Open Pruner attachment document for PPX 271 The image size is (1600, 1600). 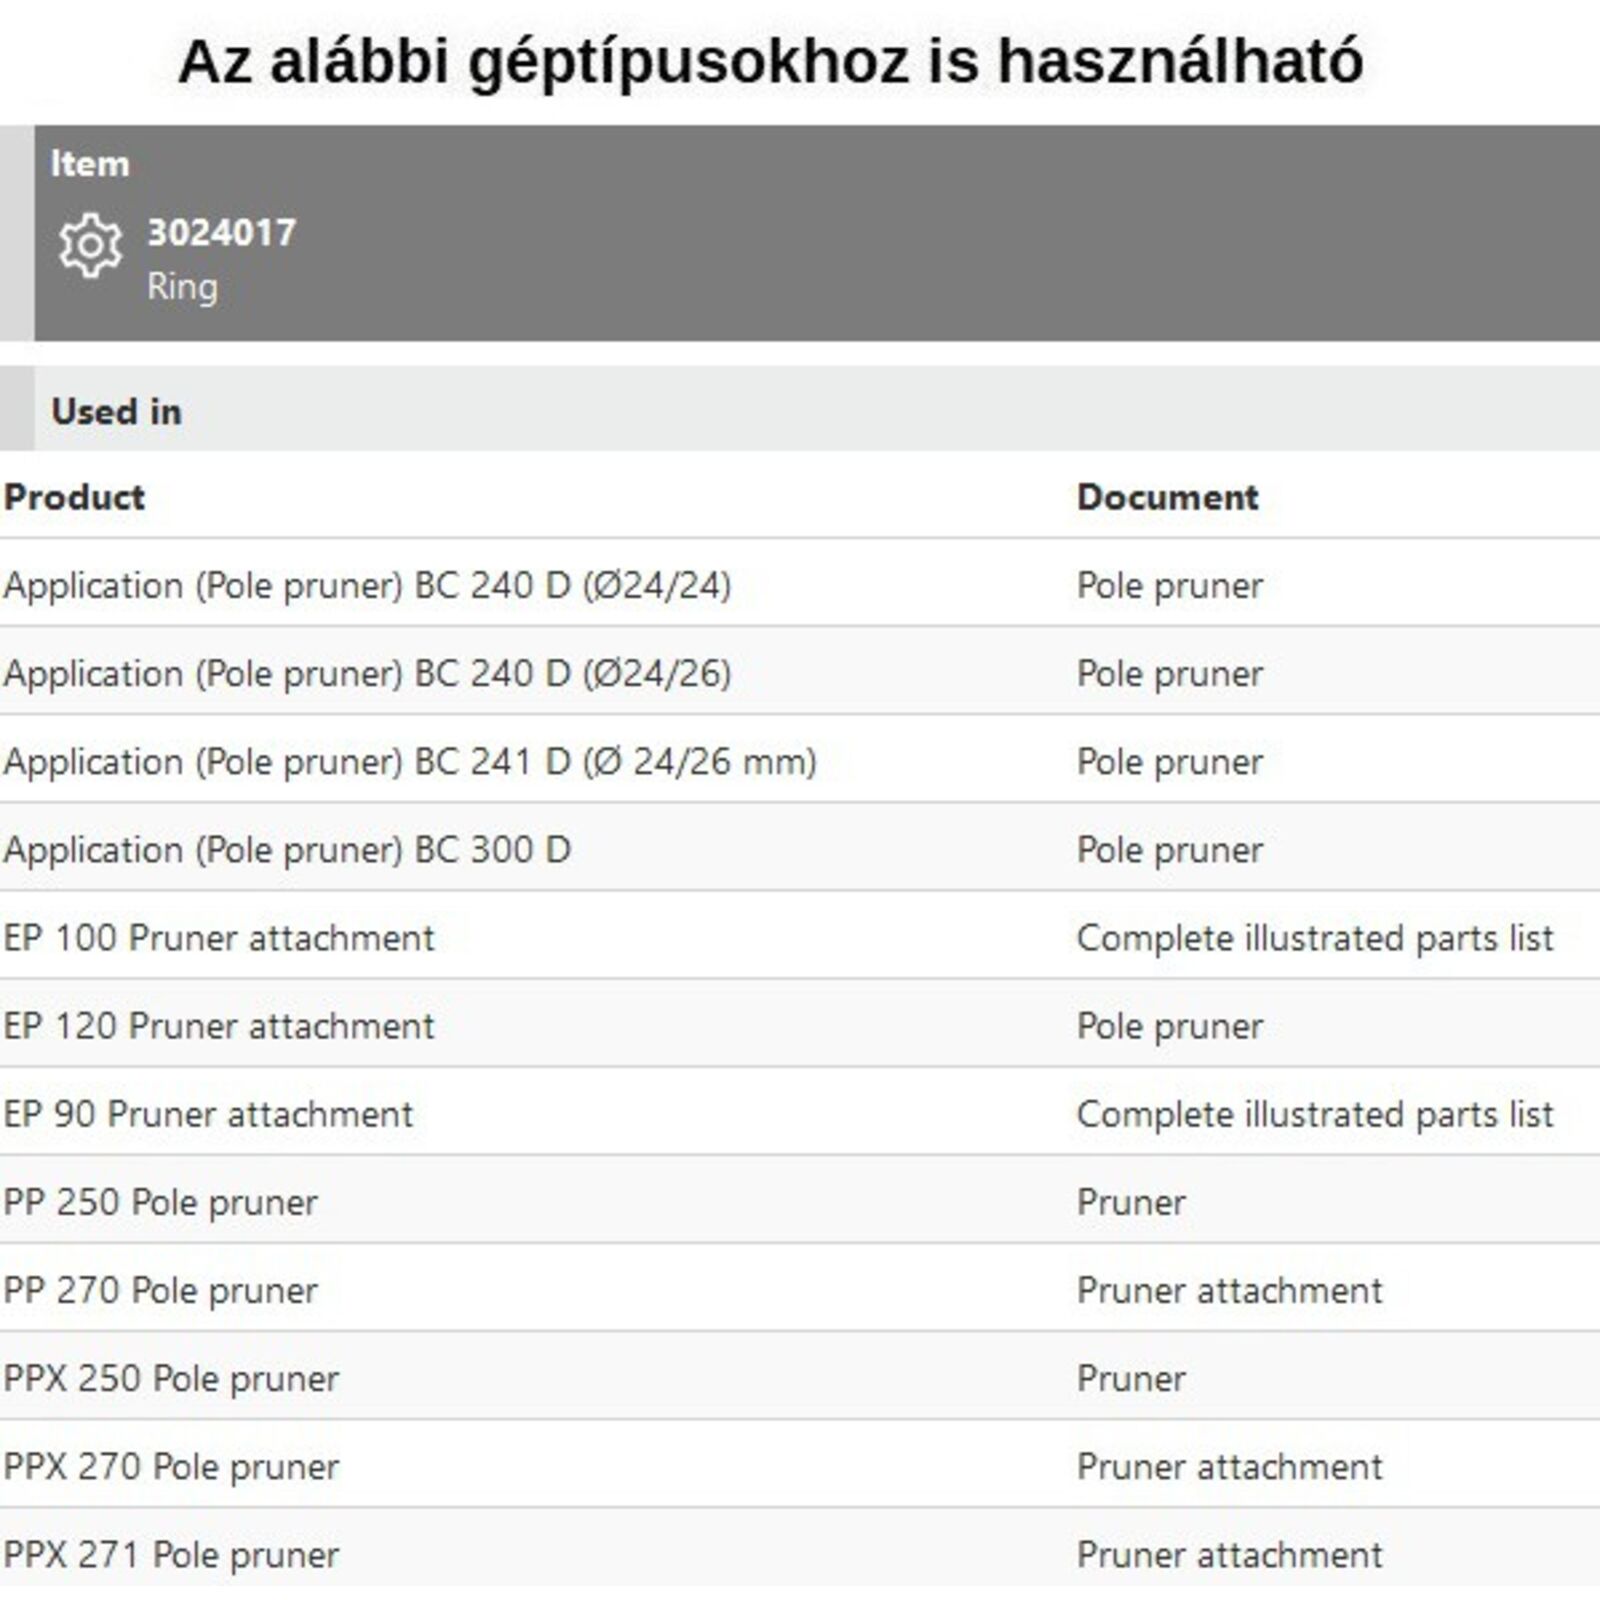tap(1229, 1555)
